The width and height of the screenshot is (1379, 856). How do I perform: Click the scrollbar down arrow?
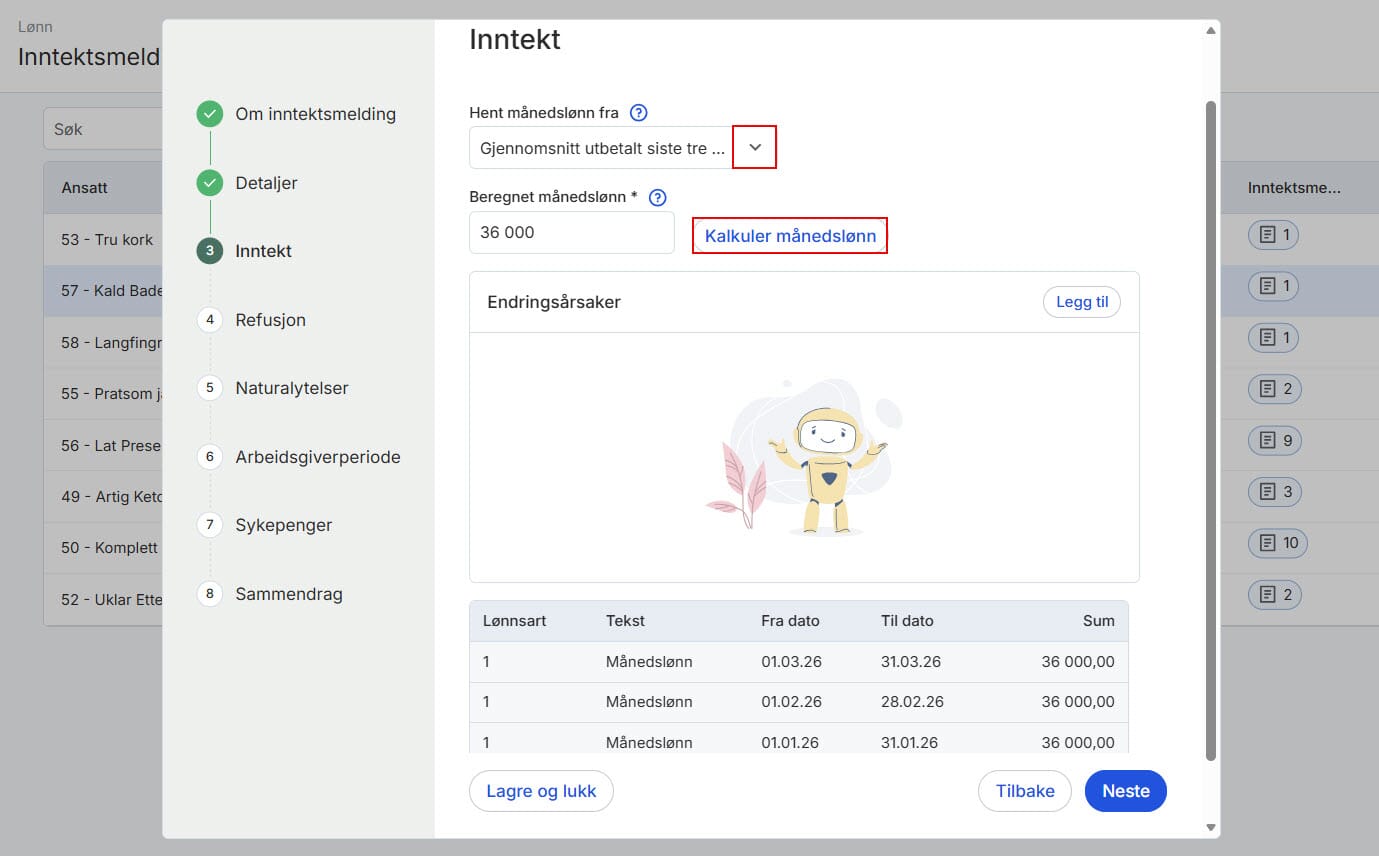click(x=1211, y=827)
